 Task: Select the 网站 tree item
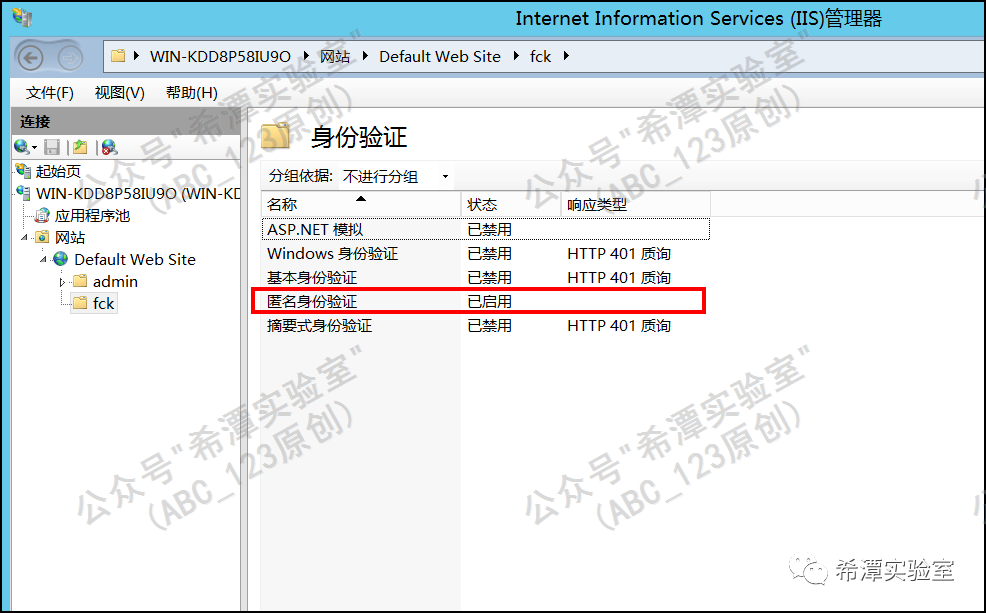pos(70,238)
